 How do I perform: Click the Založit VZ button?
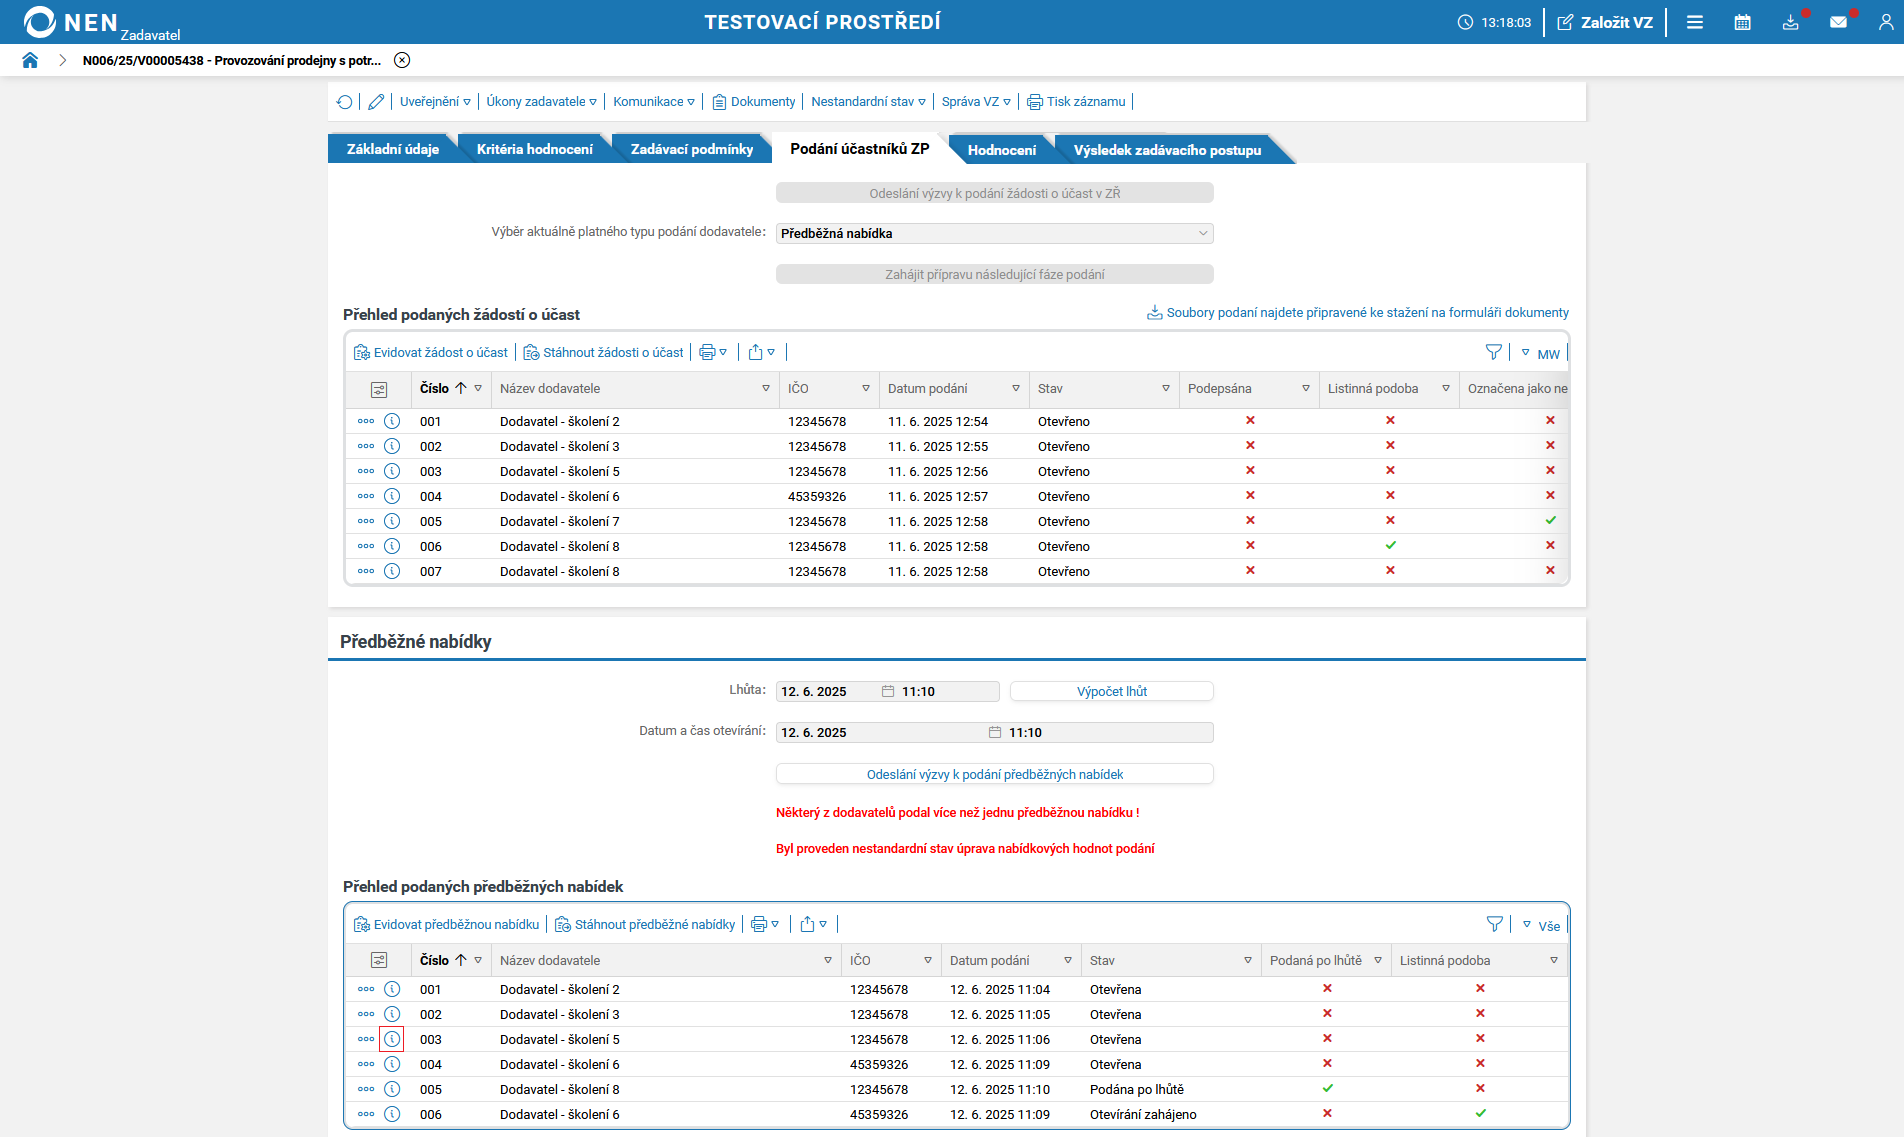pos(1605,22)
